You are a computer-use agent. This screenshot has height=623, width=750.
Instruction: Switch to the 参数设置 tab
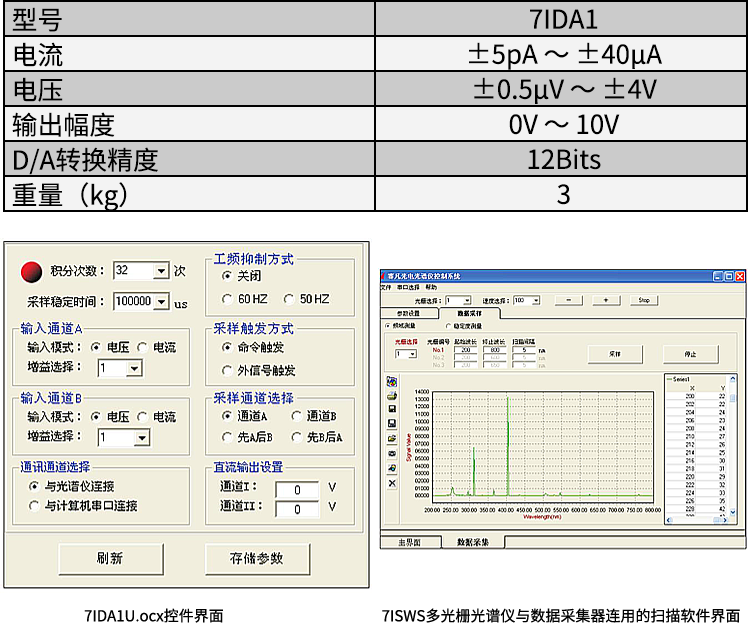409,313
